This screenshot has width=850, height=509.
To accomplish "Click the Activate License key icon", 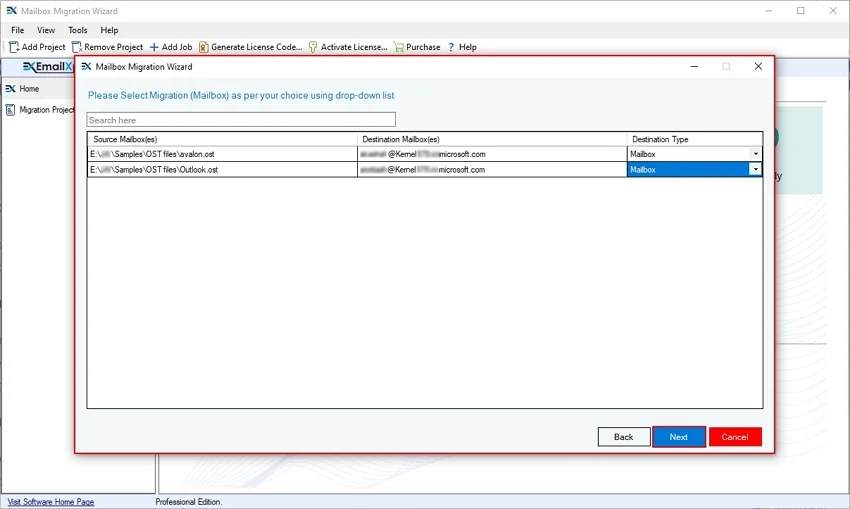I will click(313, 47).
